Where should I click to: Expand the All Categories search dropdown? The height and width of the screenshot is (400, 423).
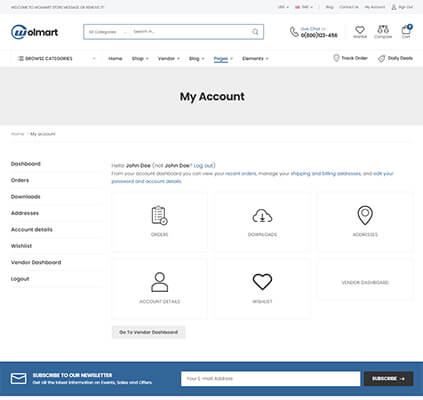tap(107, 32)
